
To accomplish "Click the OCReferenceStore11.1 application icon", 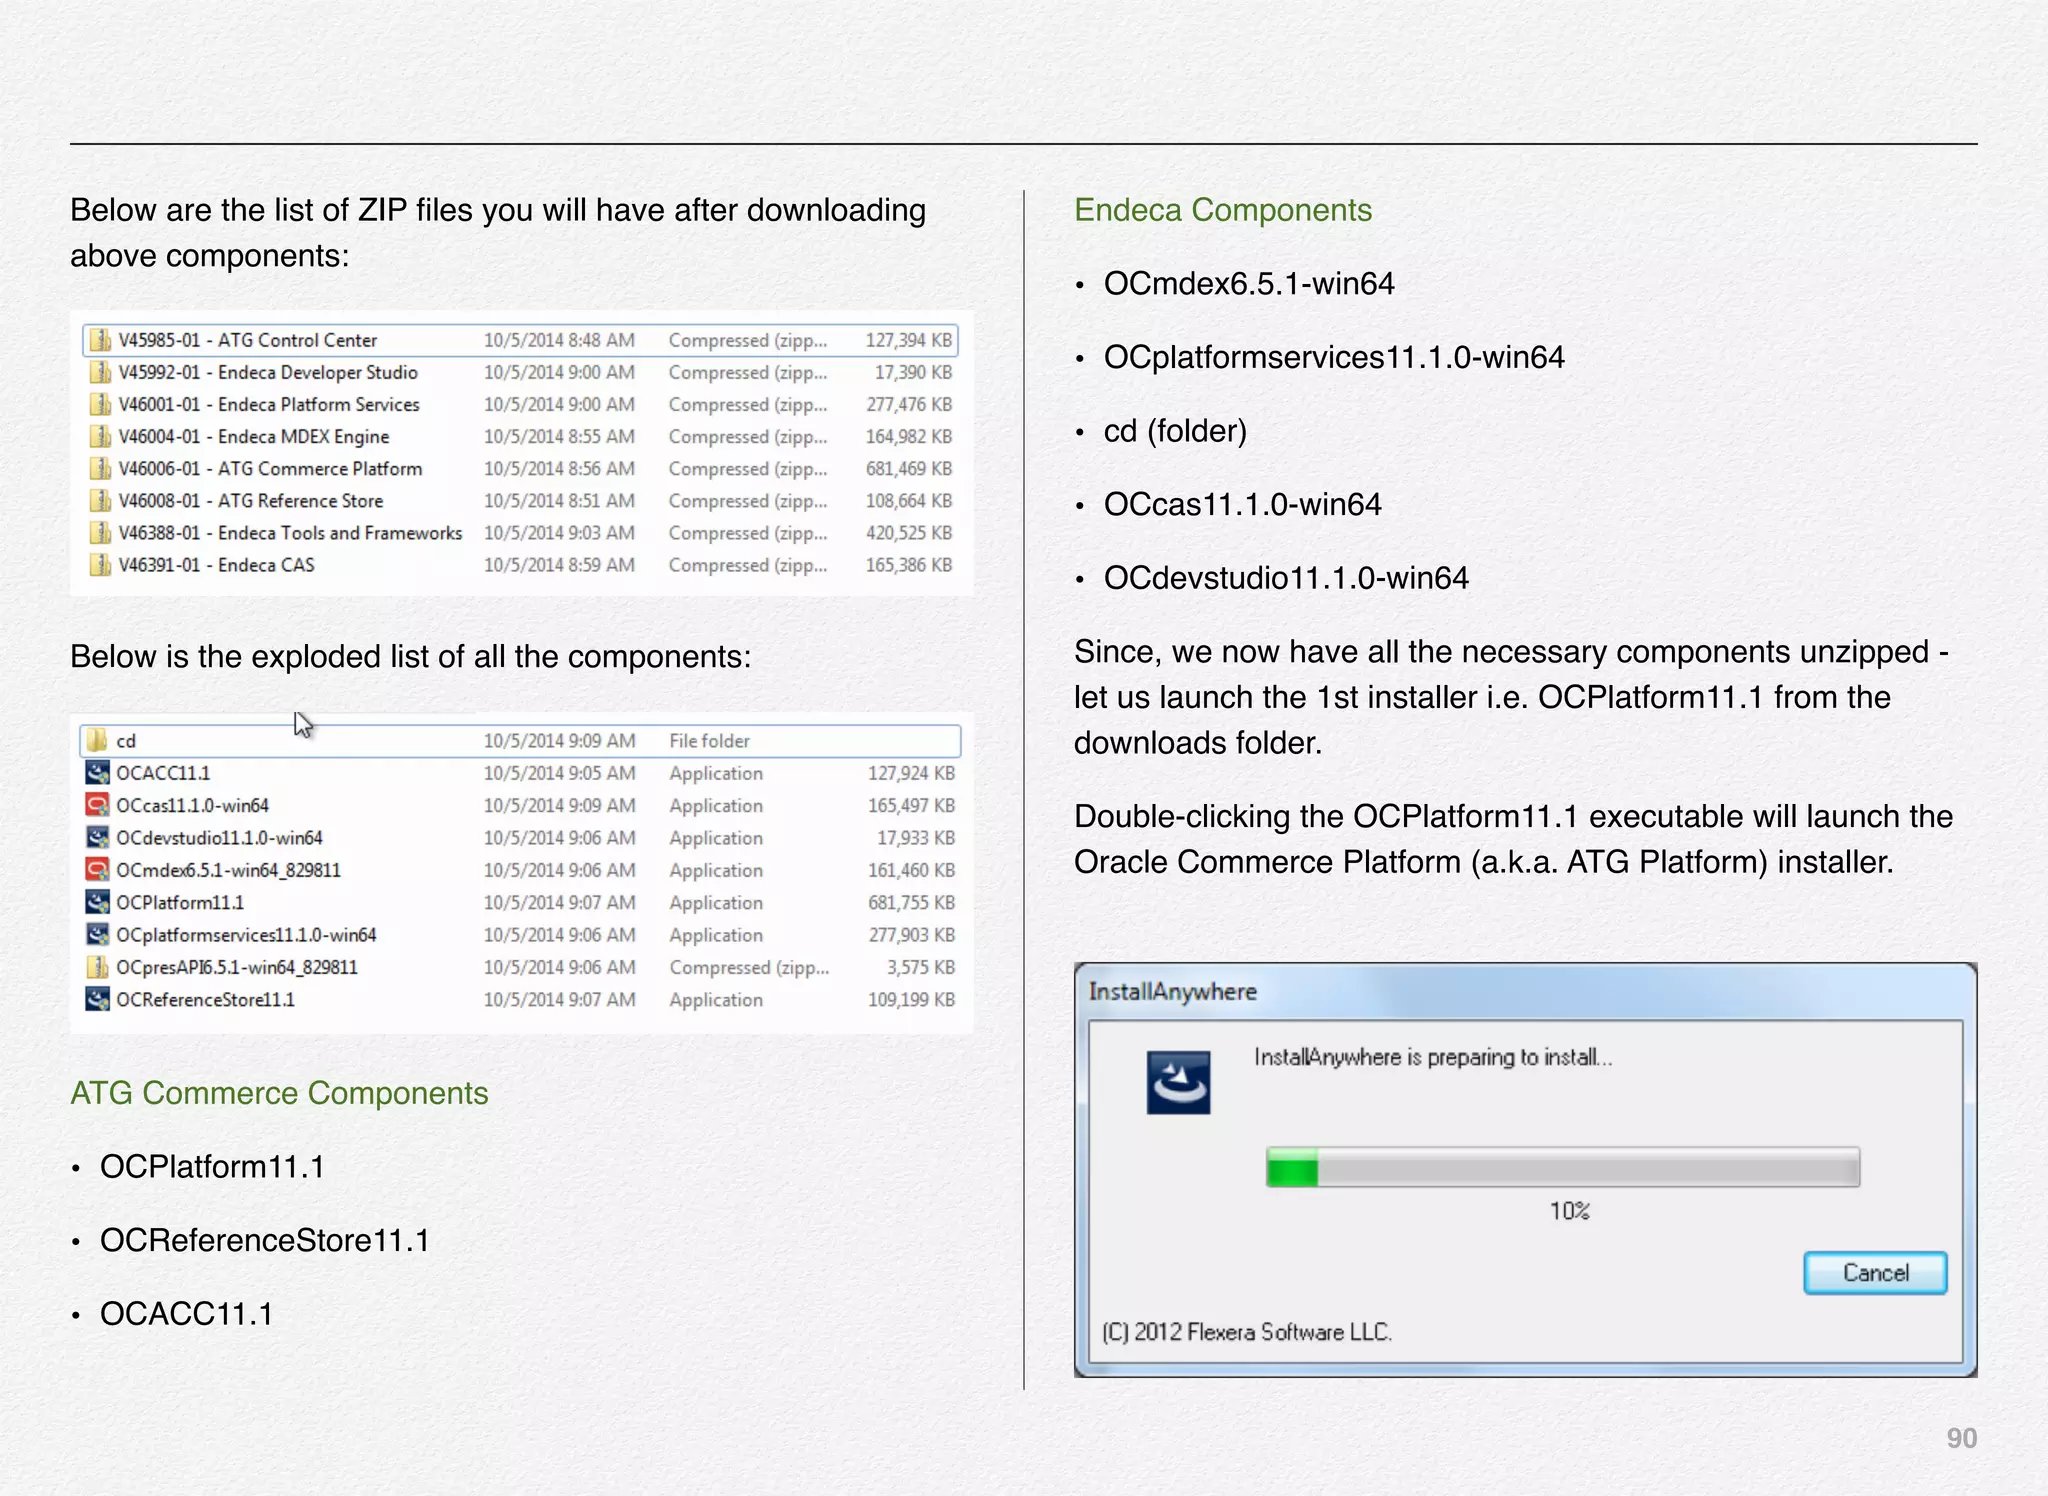I will click(97, 999).
